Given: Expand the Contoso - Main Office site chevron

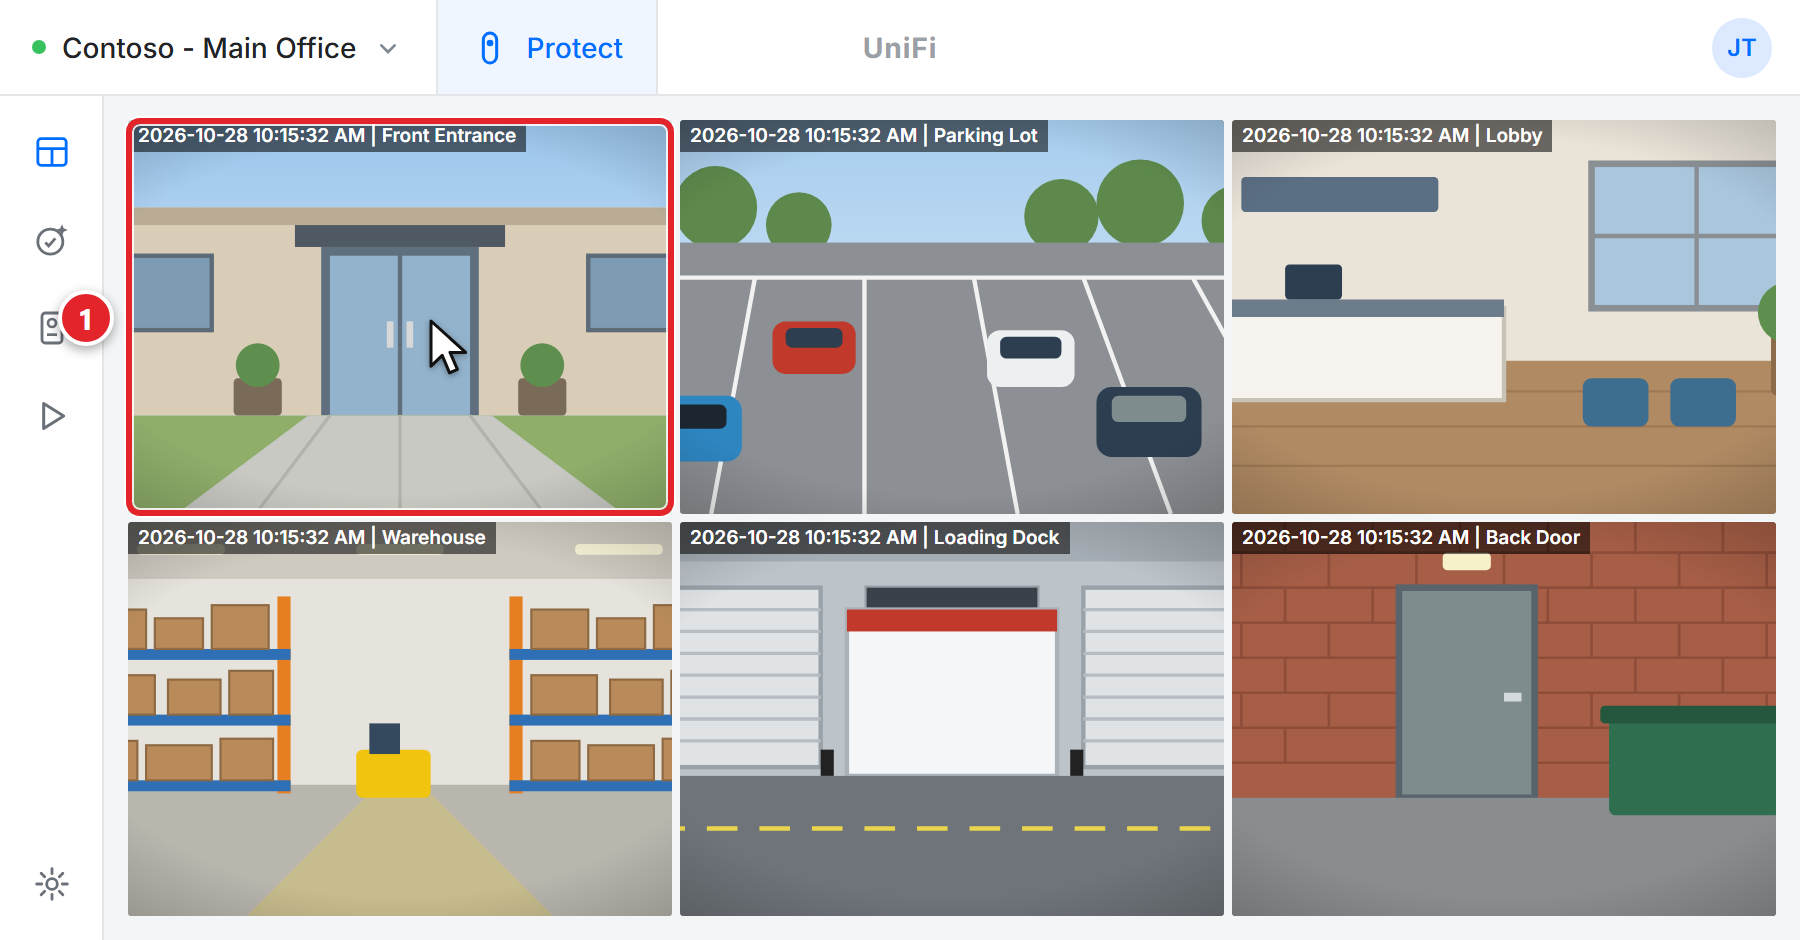Looking at the screenshot, I should coord(389,49).
